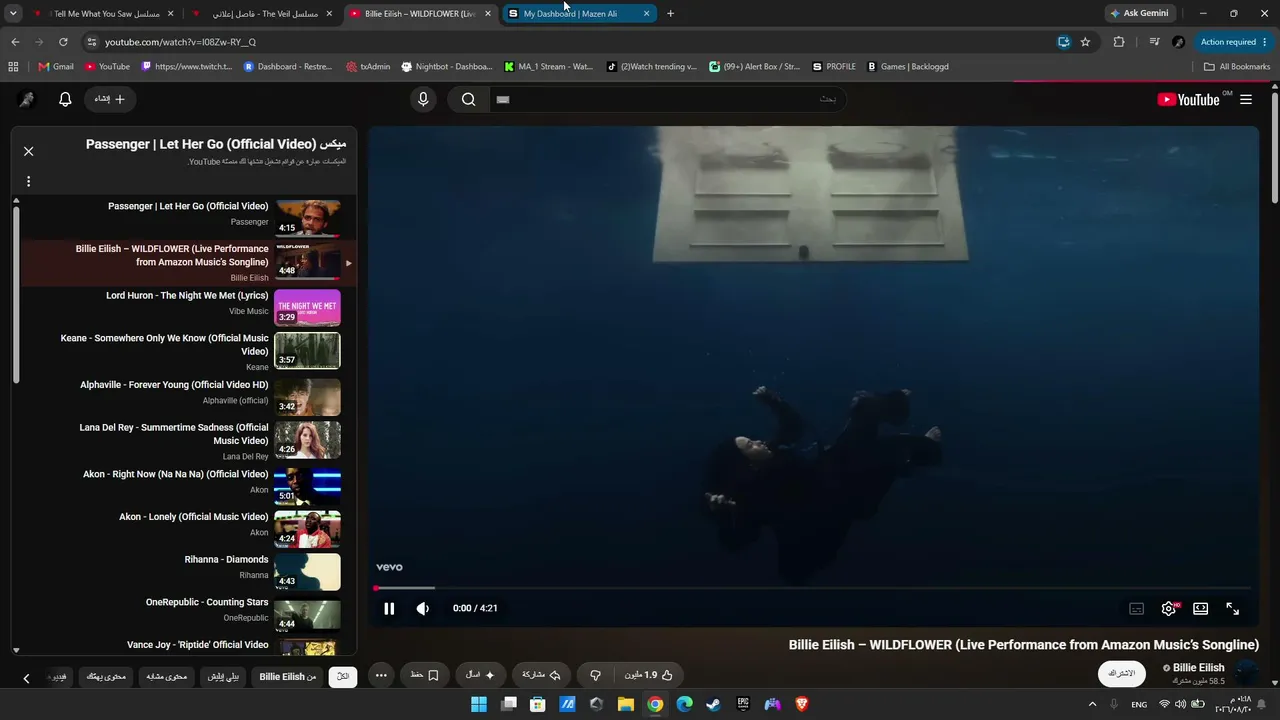The image size is (1280, 720).
Task: Dislike the video with thumbs-down
Action: (595, 675)
